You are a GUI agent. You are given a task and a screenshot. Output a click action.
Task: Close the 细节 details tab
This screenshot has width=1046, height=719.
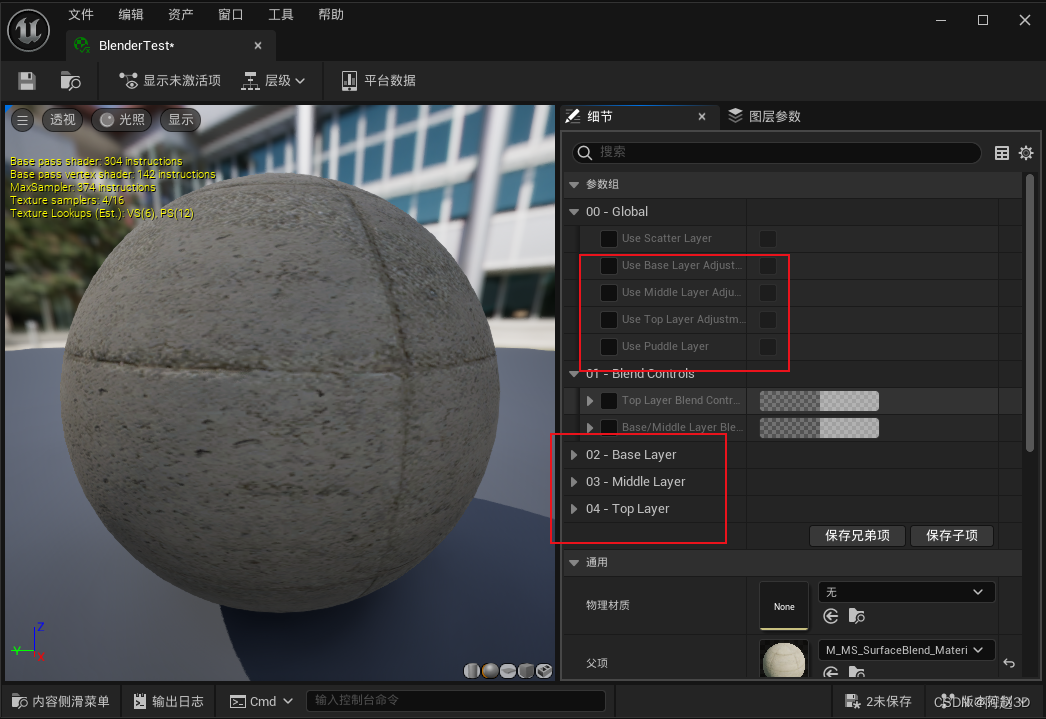pos(702,117)
